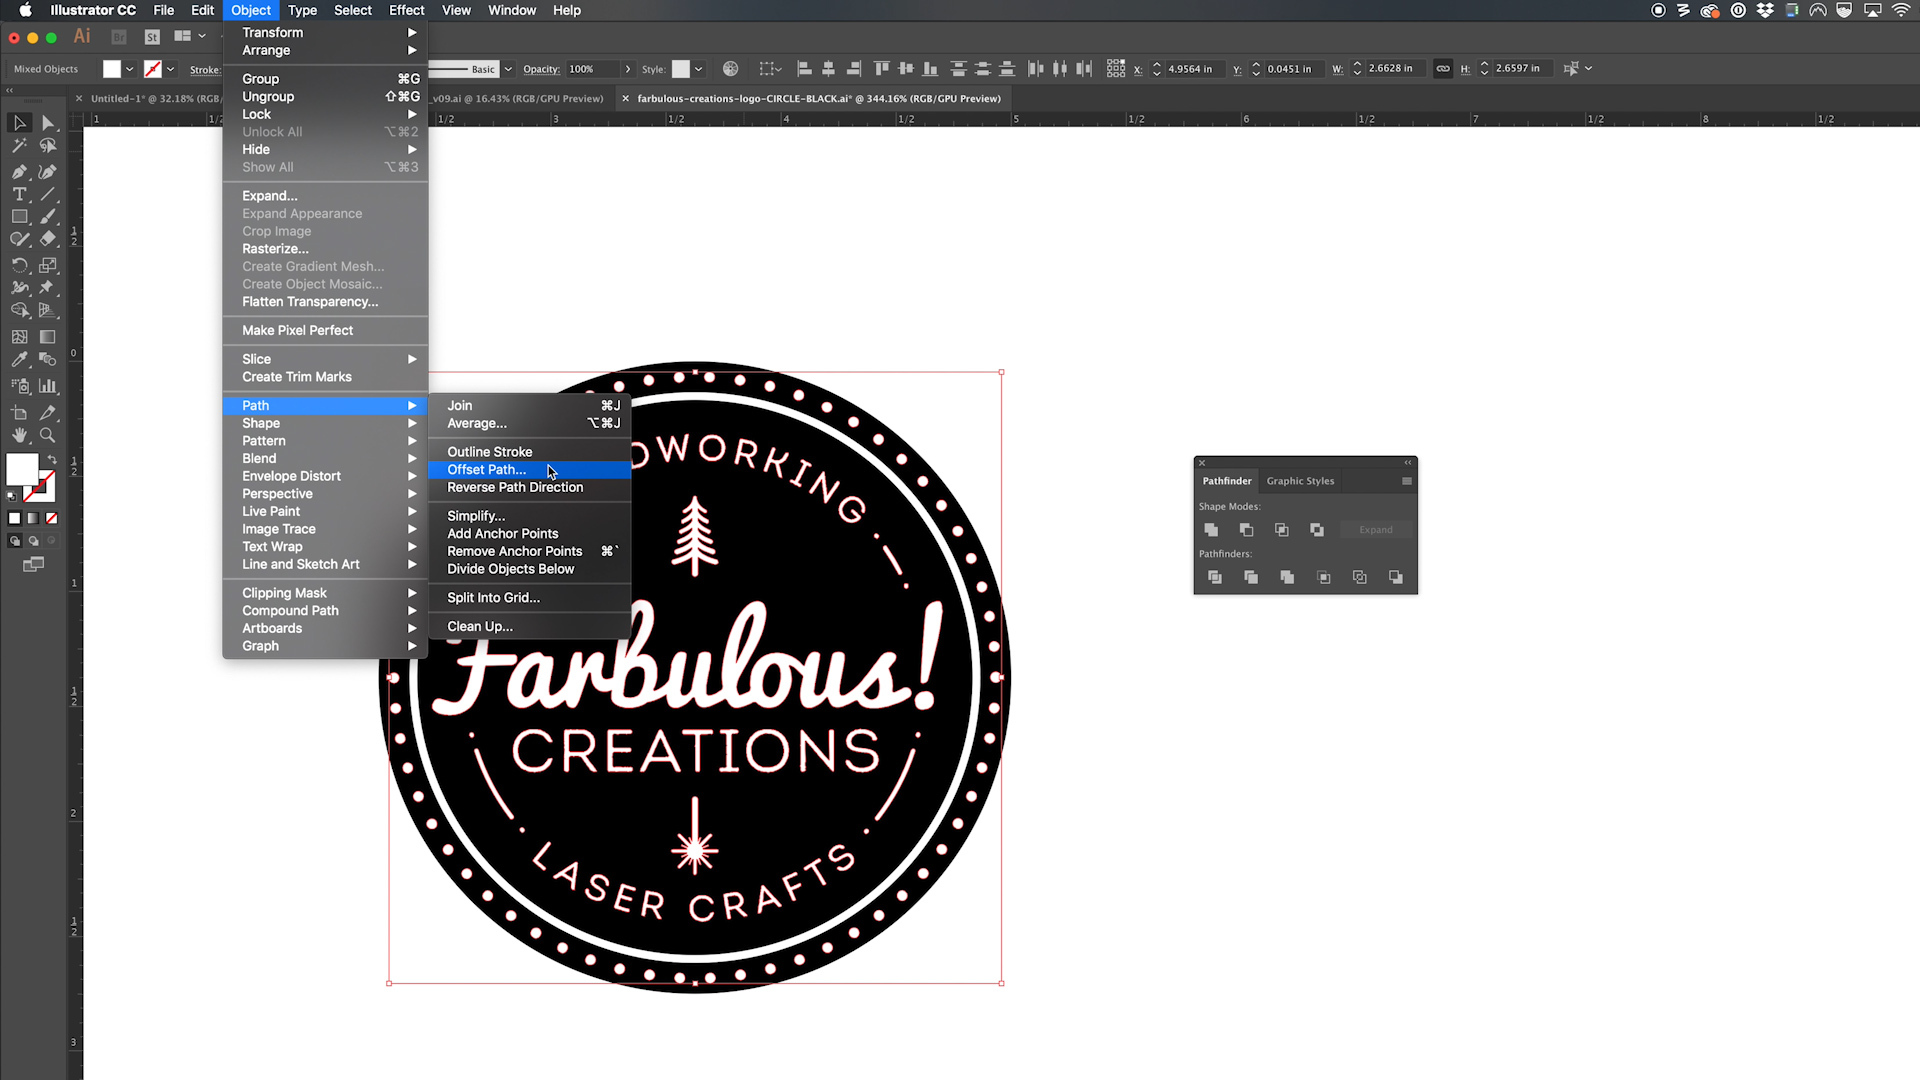The width and height of the screenshot is (1920, 1080).
Task: Open the Opacity dropdown arrow
Action: (x=628, y=69)
